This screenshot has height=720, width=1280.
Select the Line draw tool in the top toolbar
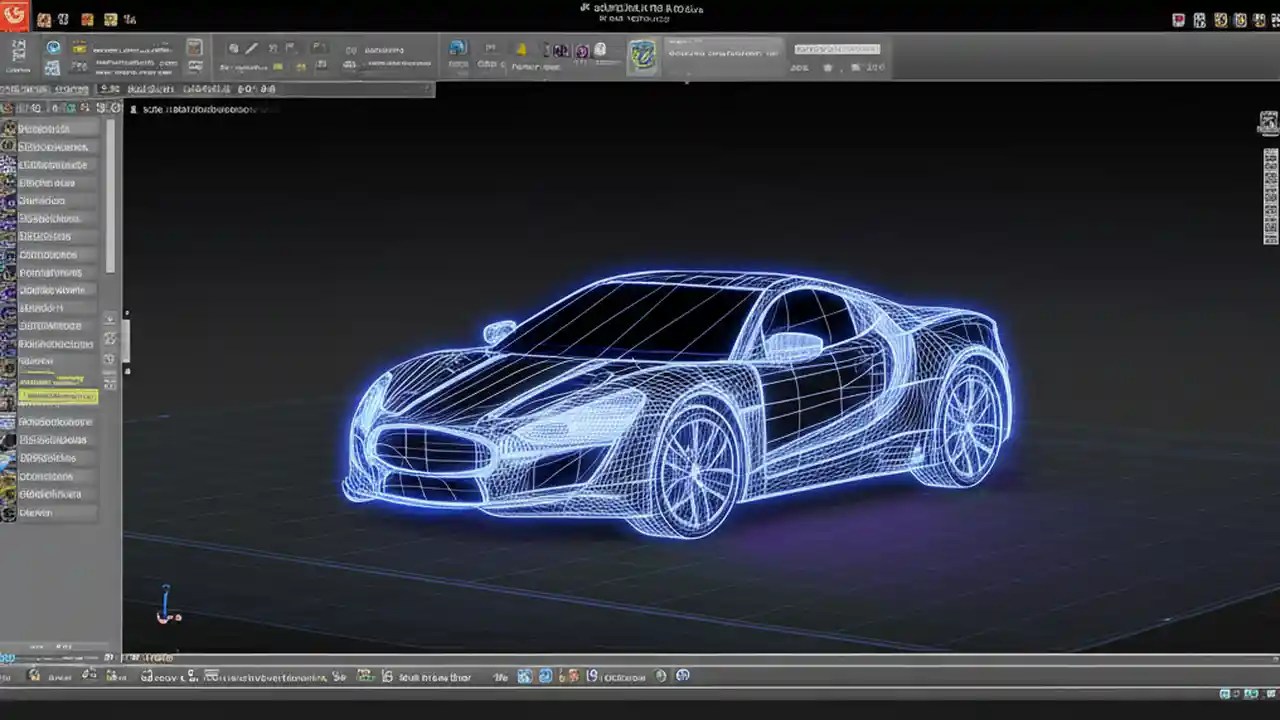(252, 48)
